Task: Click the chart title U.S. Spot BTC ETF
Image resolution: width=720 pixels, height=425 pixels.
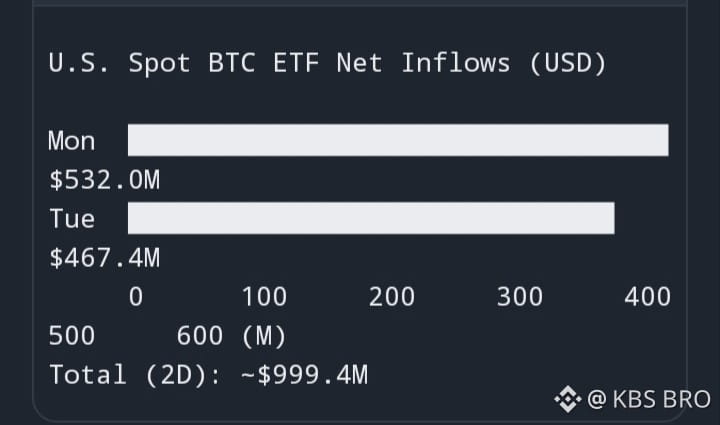Action: click(x=184, y=63)
